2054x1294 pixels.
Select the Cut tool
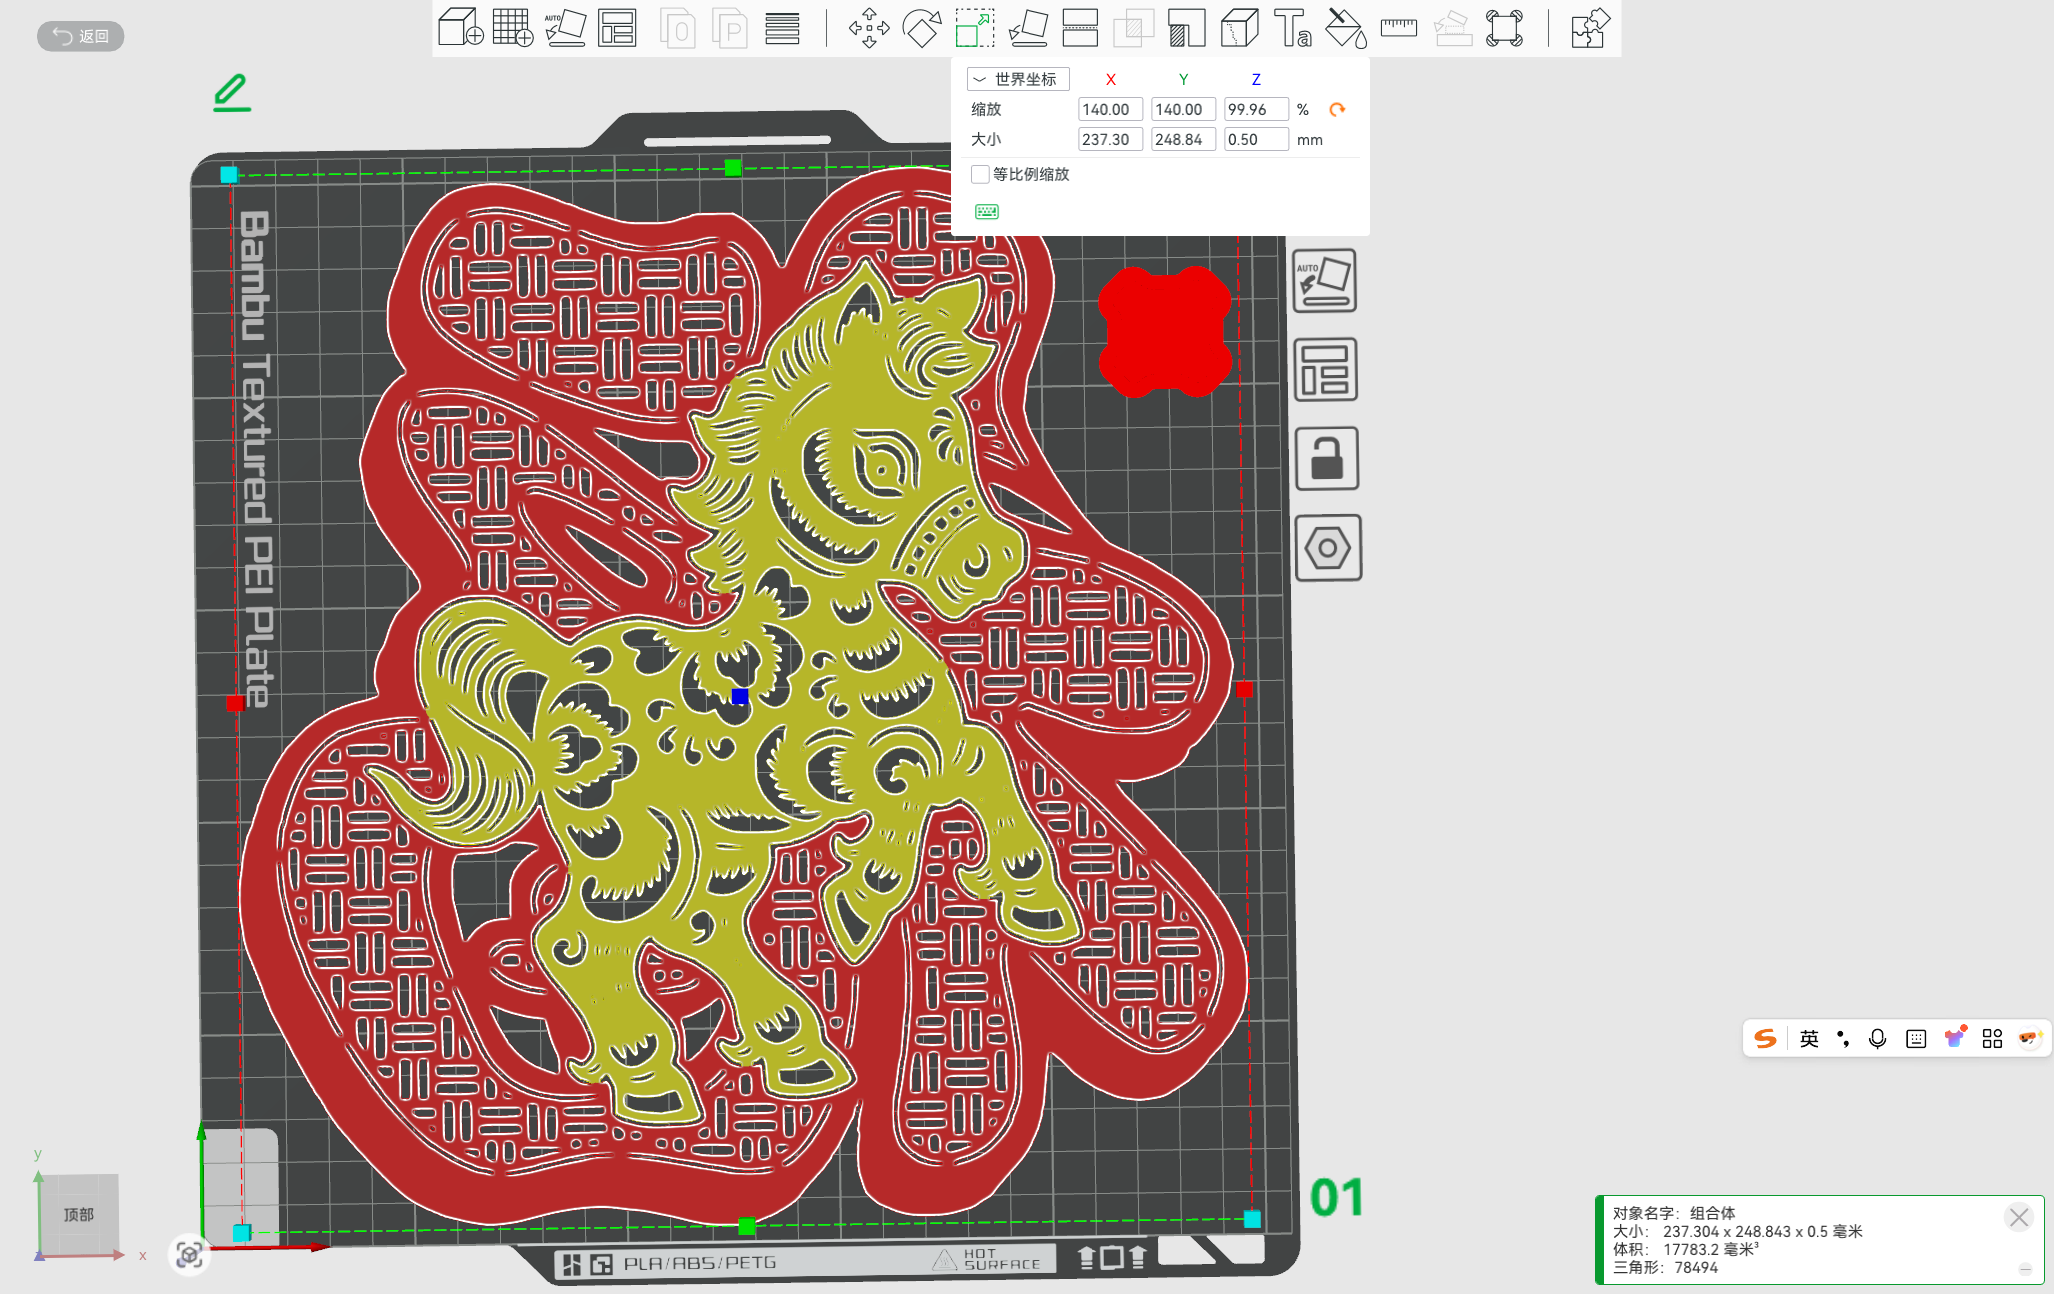pyautogui.click(x=1080, y=28)
